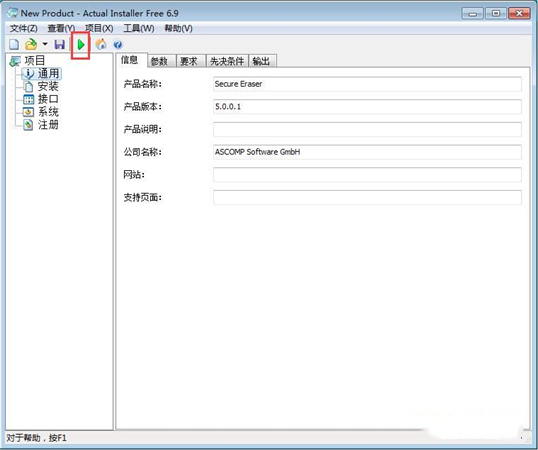The height and width of the screenshot is (450, 538).
Task: Click the application icon in title bar
Action: 13,13
